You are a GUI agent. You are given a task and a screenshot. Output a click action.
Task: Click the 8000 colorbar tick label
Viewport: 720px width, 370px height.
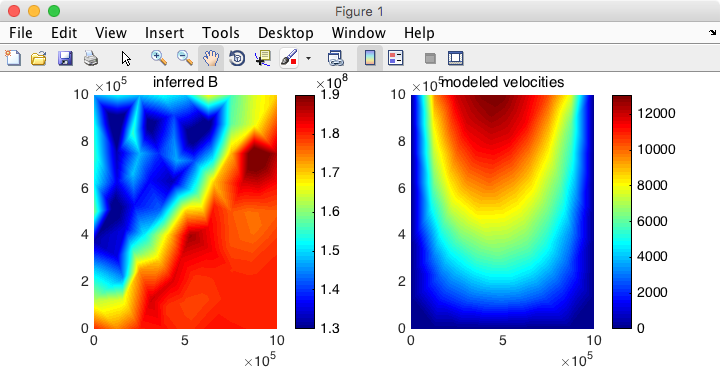coord(652,185)
